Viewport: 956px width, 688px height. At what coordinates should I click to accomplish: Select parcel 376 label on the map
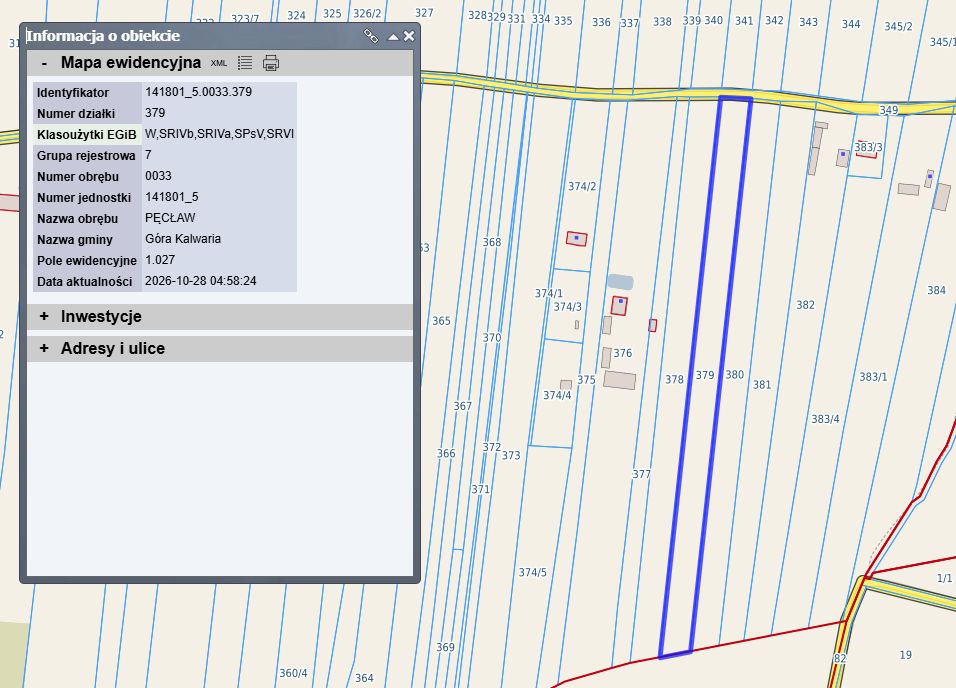622,353
